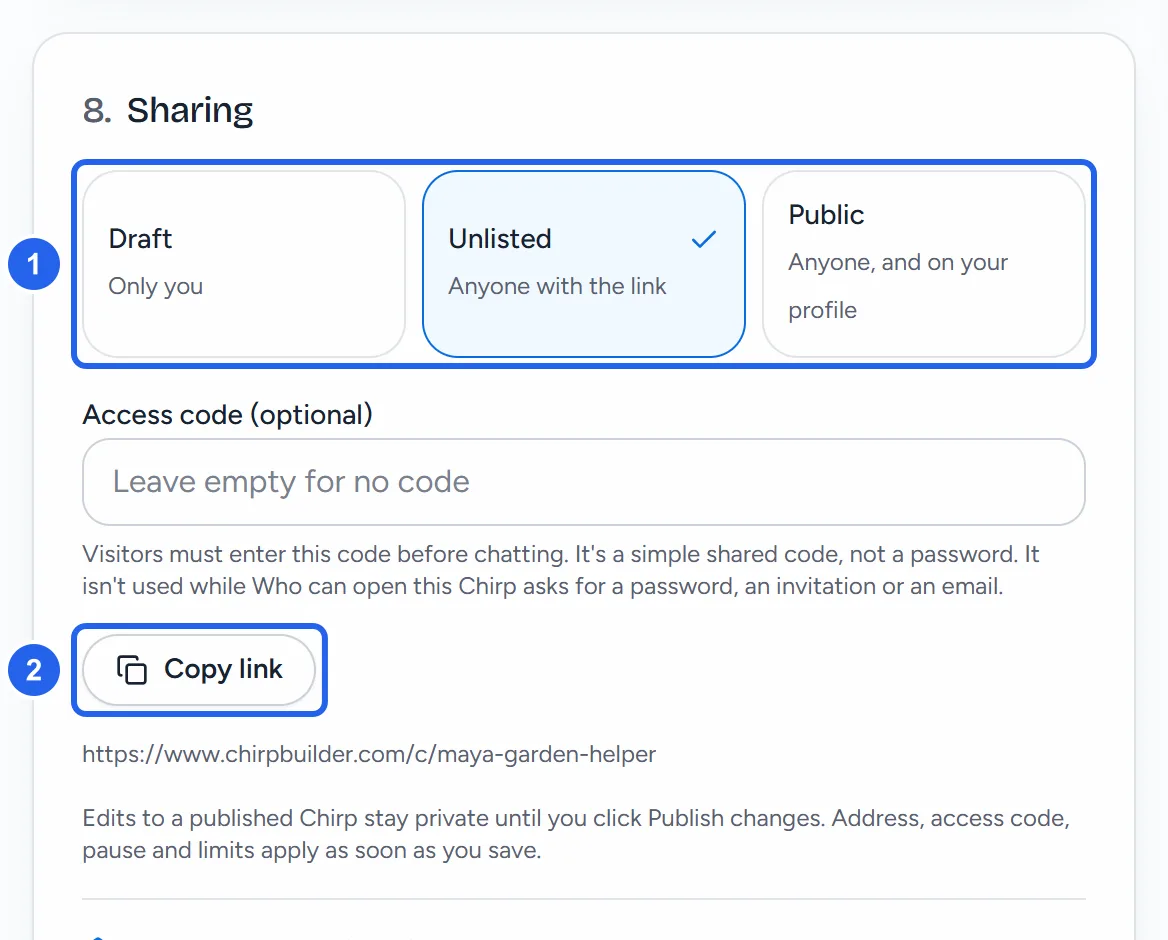Click the 'Anyone with the link' description

557,287
